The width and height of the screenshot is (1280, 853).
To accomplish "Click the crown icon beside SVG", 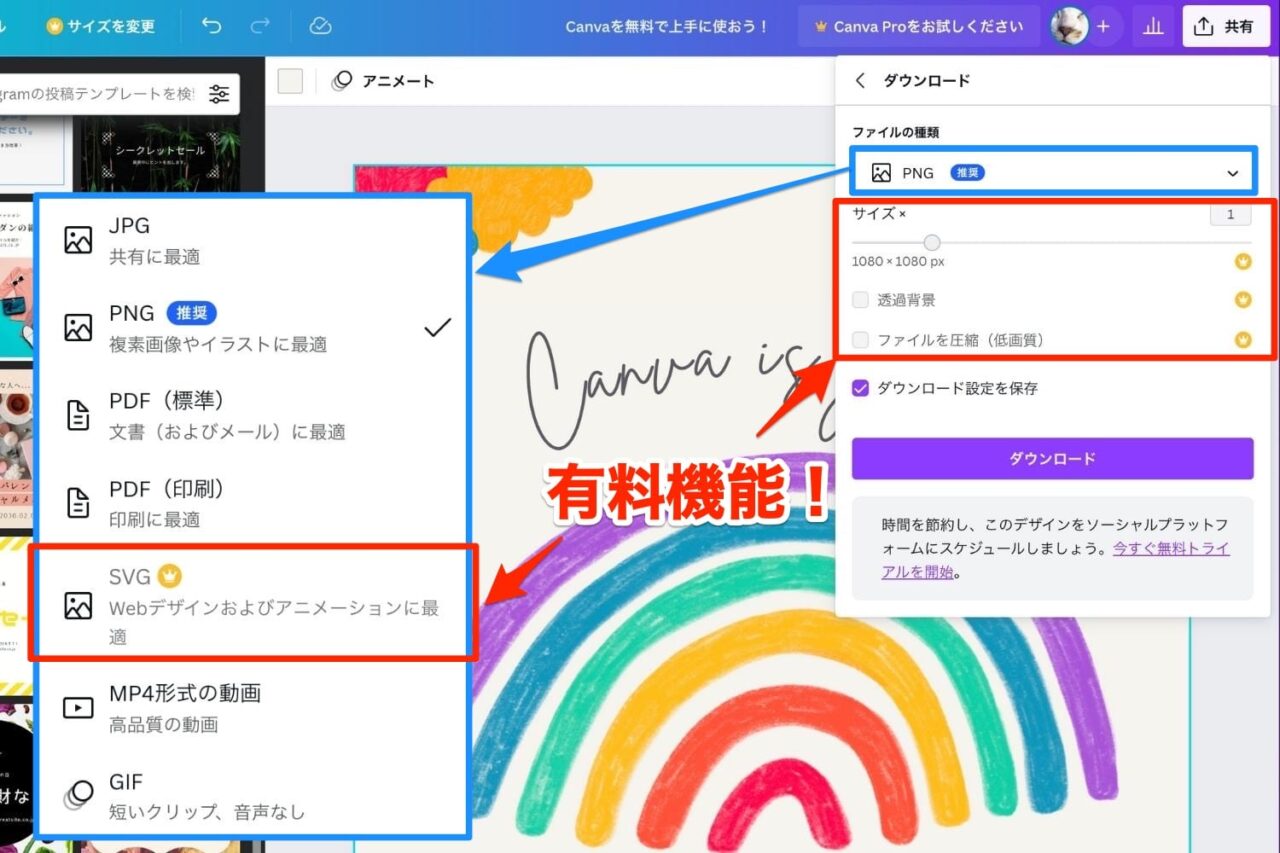I will (170, 576).
